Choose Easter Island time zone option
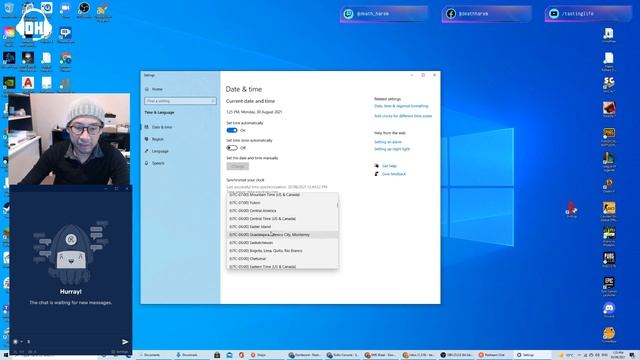The height and width of the screenshot is (360, 640). pos(282,227)
